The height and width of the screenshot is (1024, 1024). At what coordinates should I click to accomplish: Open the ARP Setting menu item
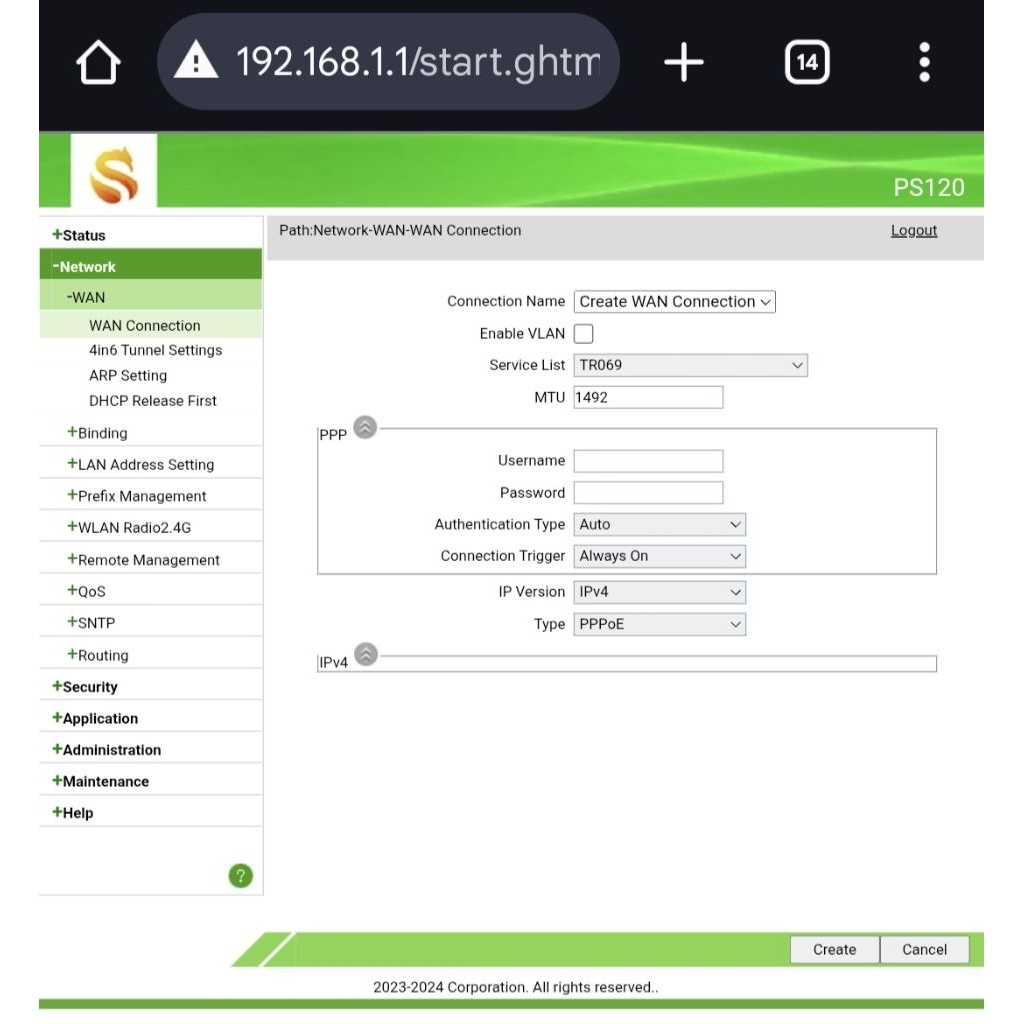coord(128,375)
